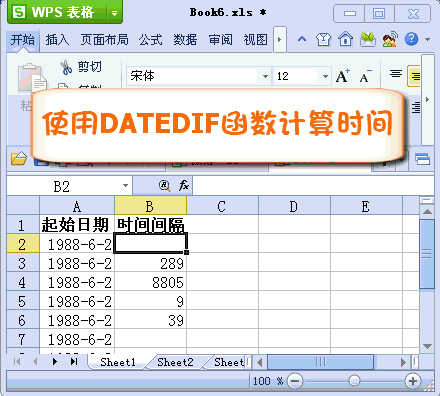Click the skin (shirt) icon
Viewport: 440px width, 396px height.
(323, 39)
